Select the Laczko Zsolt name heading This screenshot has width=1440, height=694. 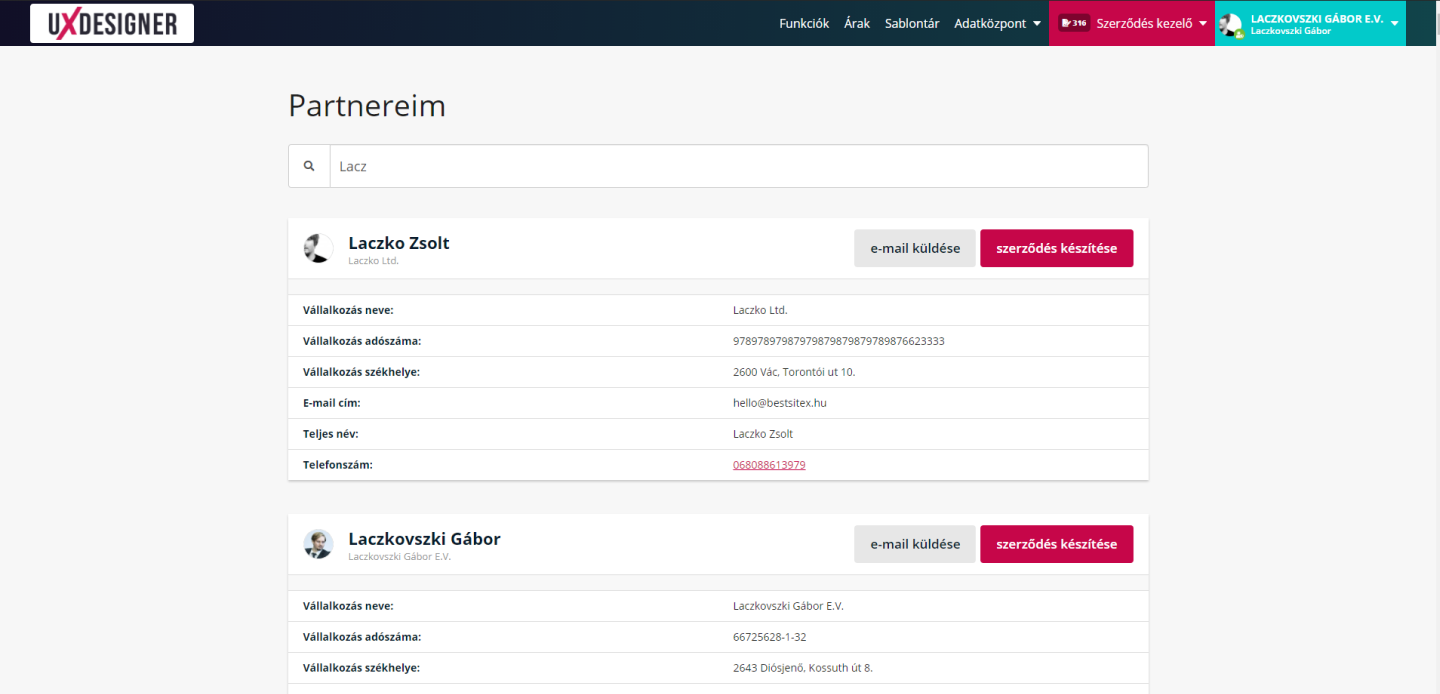point(399,243)
